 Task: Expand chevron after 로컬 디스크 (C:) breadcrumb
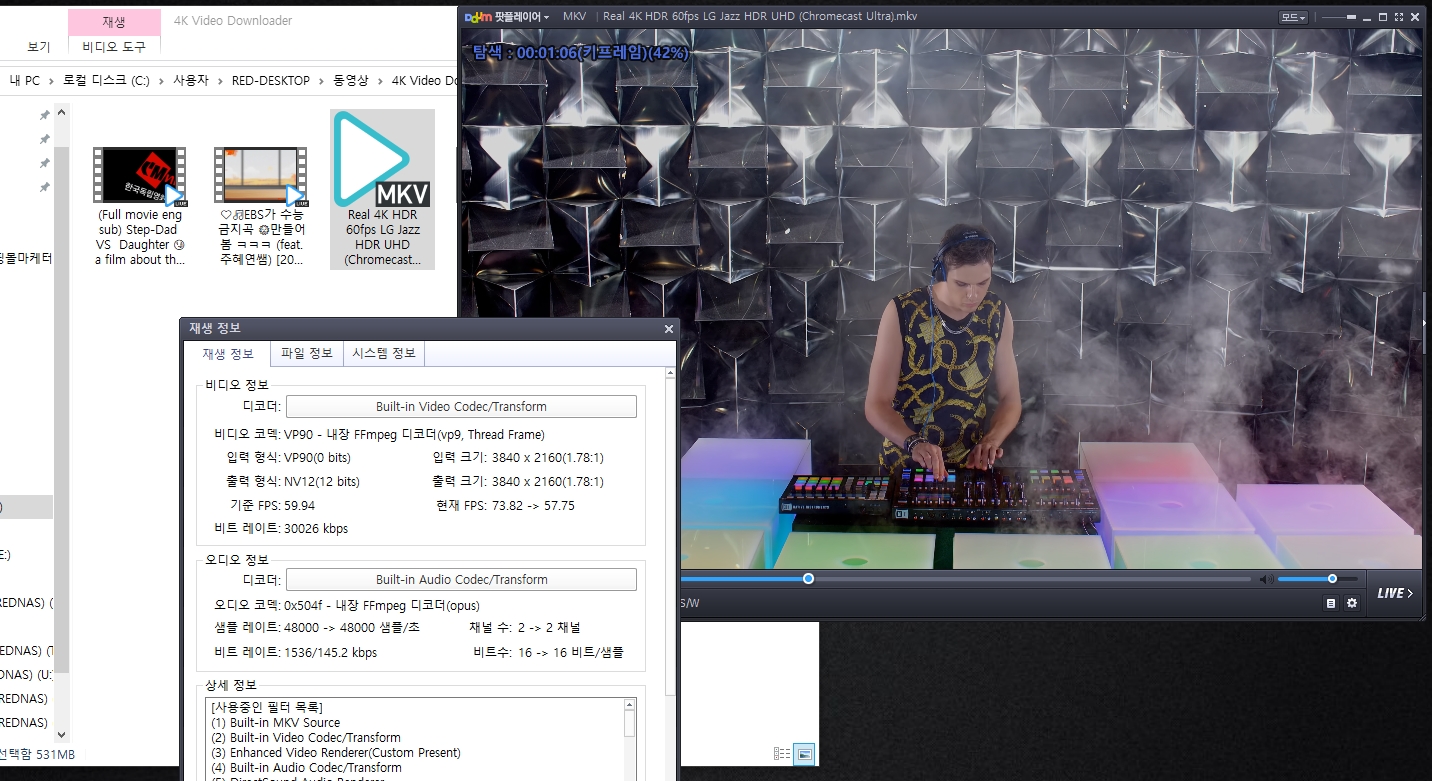point(161,81)
